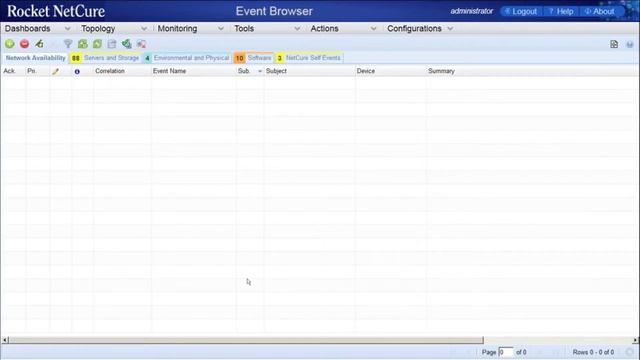
Task: Click the Event Browser title text
Action: [274, 11]
